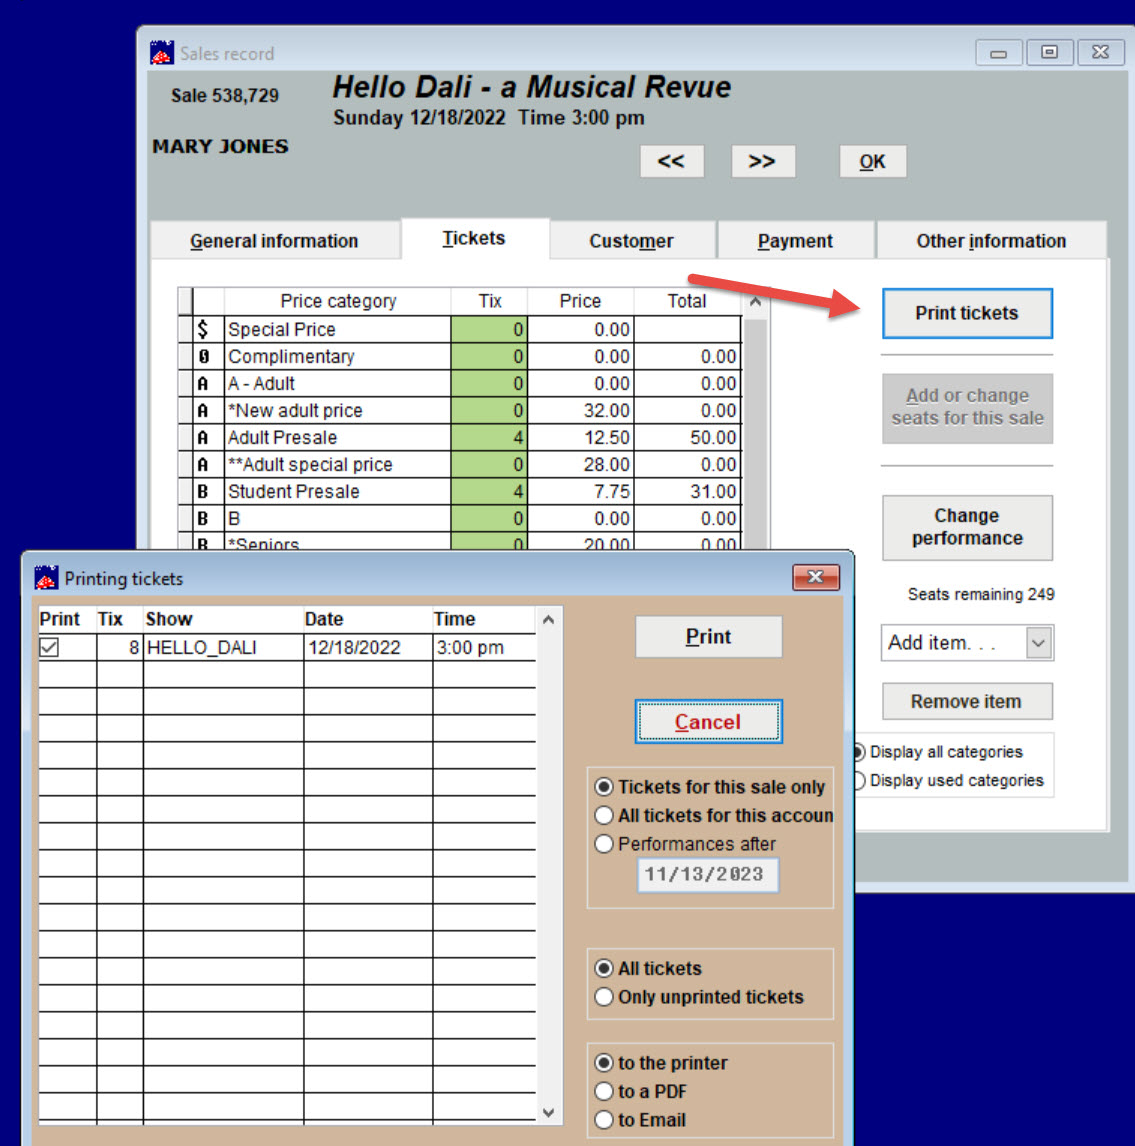Maximize the Sales record window

coord(1049,53)
